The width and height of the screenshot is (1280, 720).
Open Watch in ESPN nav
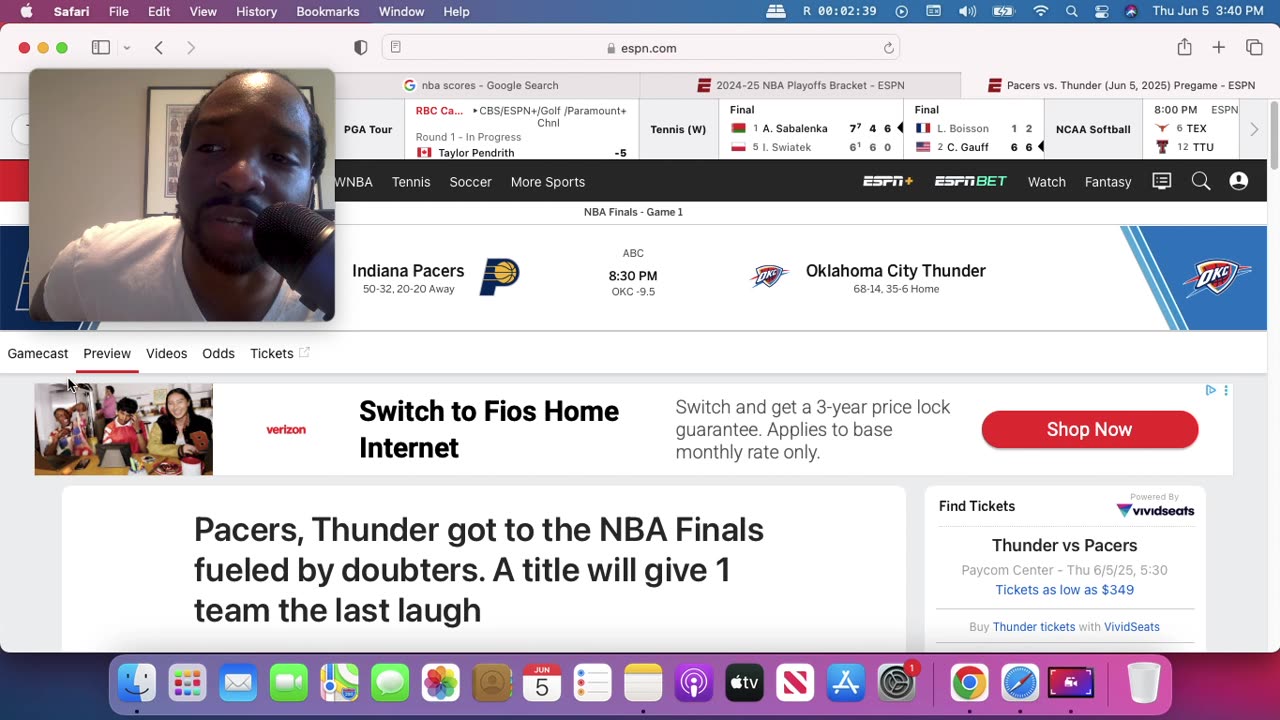click(x=1046, y=182)
